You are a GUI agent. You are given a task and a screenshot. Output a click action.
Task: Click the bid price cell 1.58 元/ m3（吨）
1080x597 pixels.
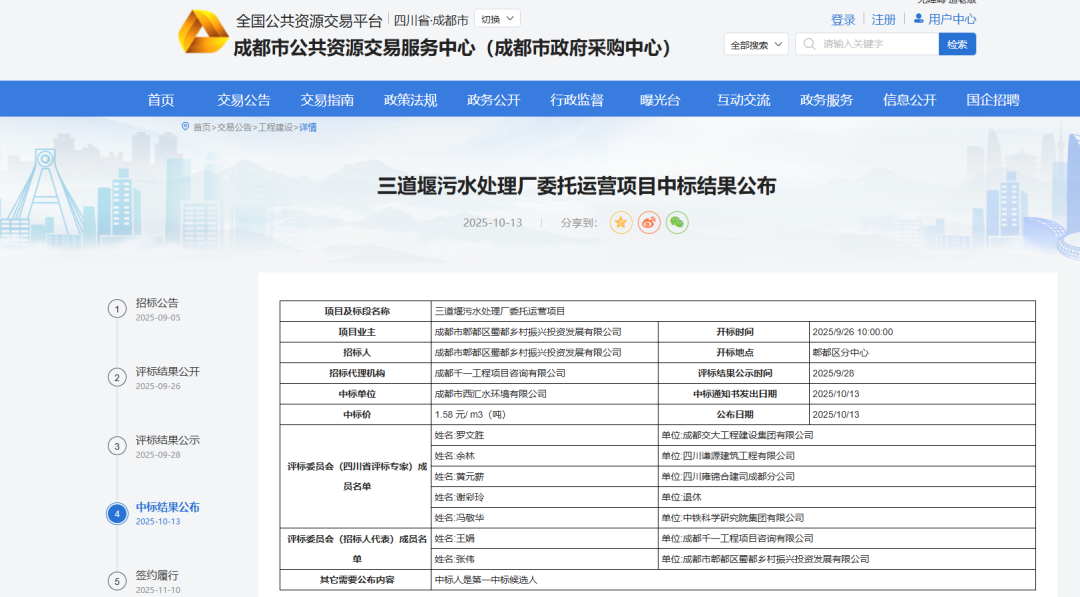(x=544, y=415)
